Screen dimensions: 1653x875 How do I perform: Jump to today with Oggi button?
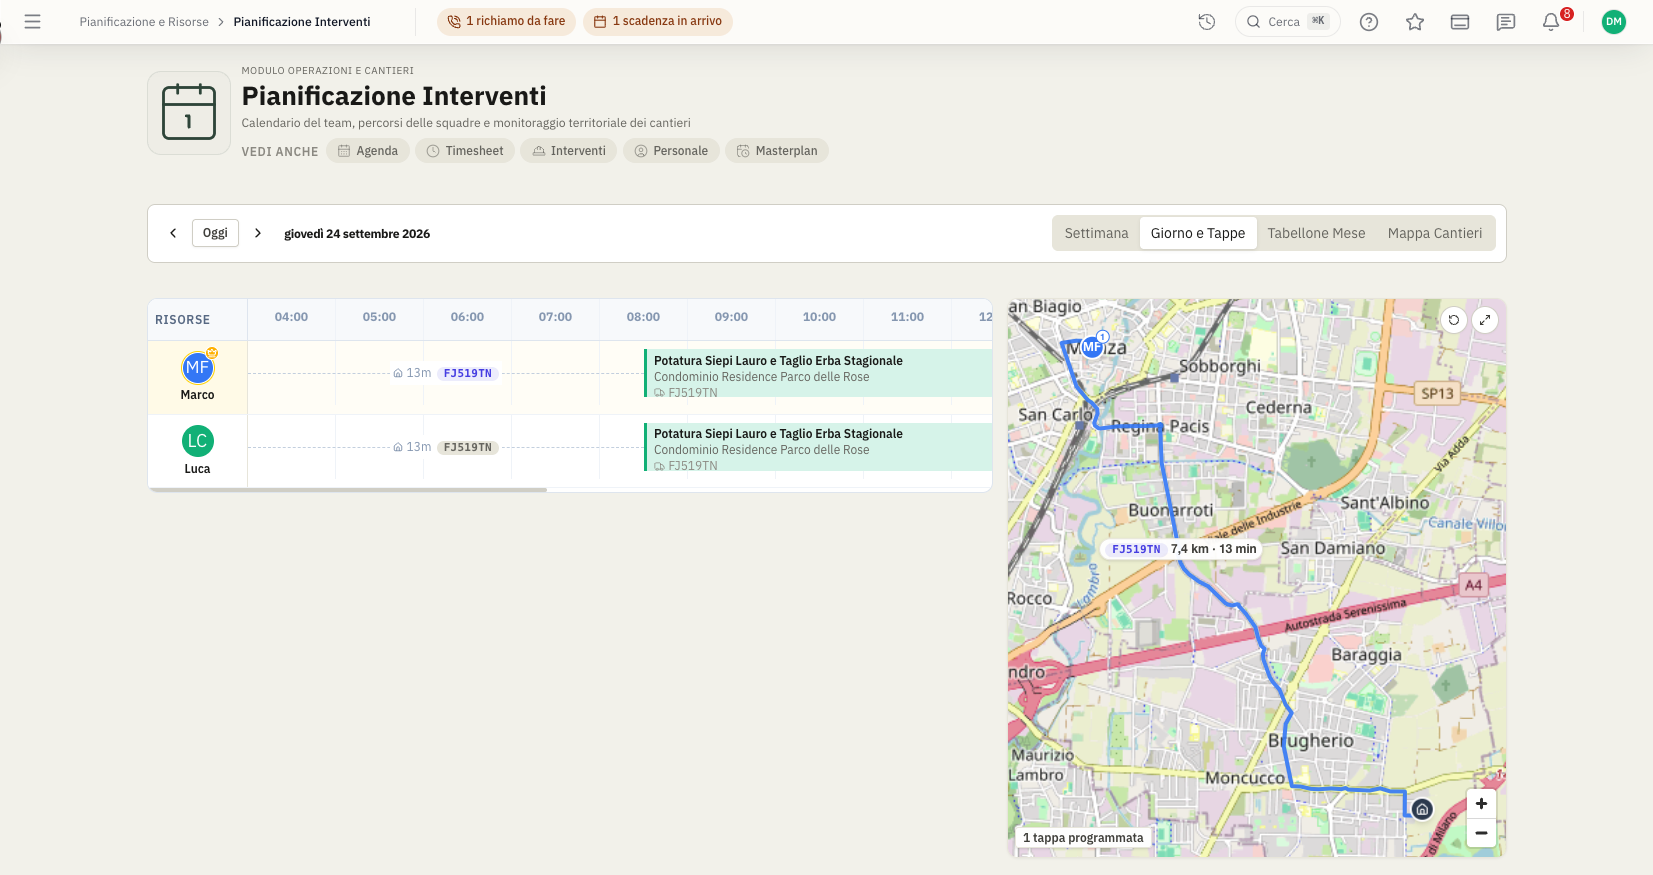[215, 233]
